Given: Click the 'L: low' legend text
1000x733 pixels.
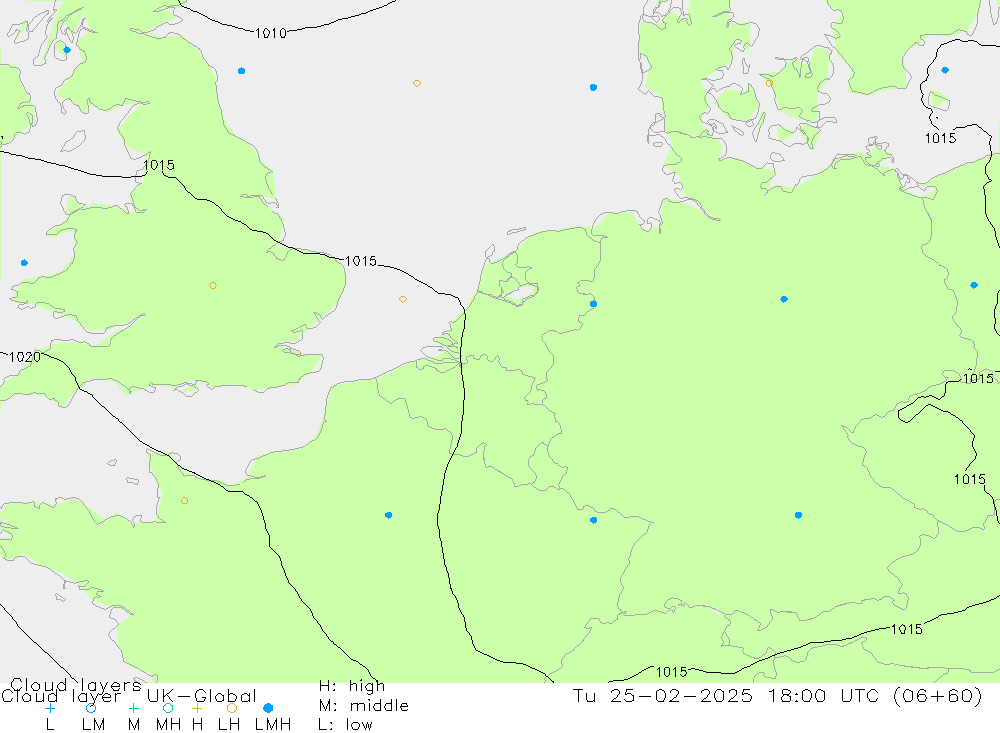Looking at the screenshot, I should tap(345, 725).
